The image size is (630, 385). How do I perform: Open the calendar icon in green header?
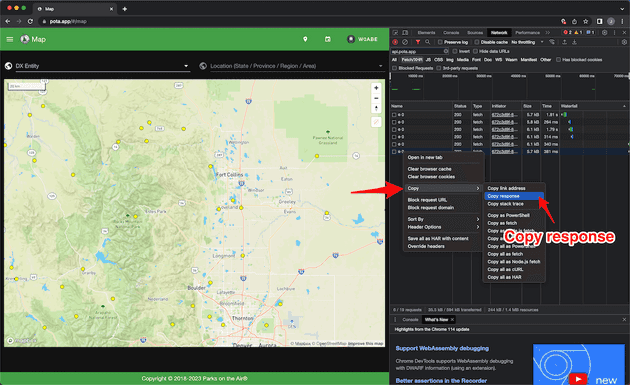tap(328, 39)
